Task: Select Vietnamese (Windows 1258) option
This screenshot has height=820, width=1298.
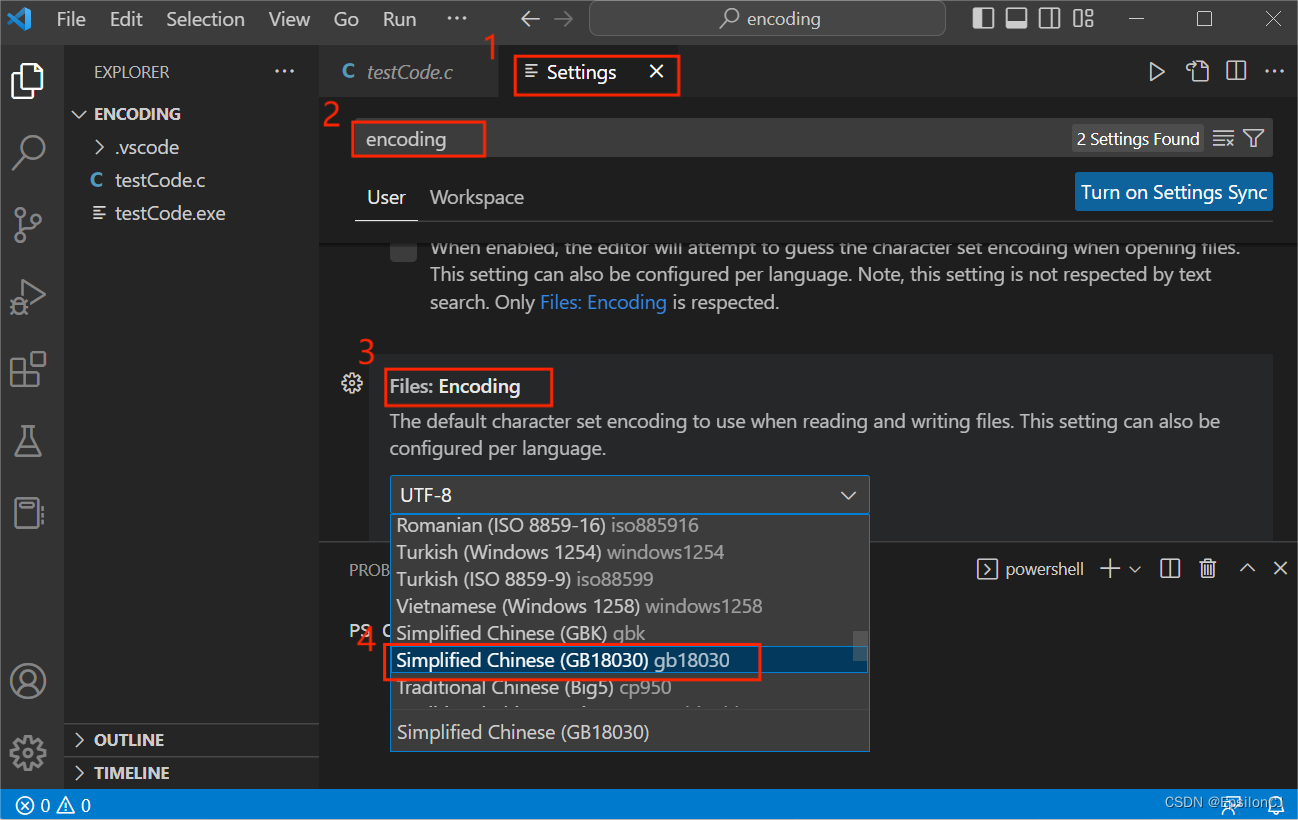Action: click(621, 606)
